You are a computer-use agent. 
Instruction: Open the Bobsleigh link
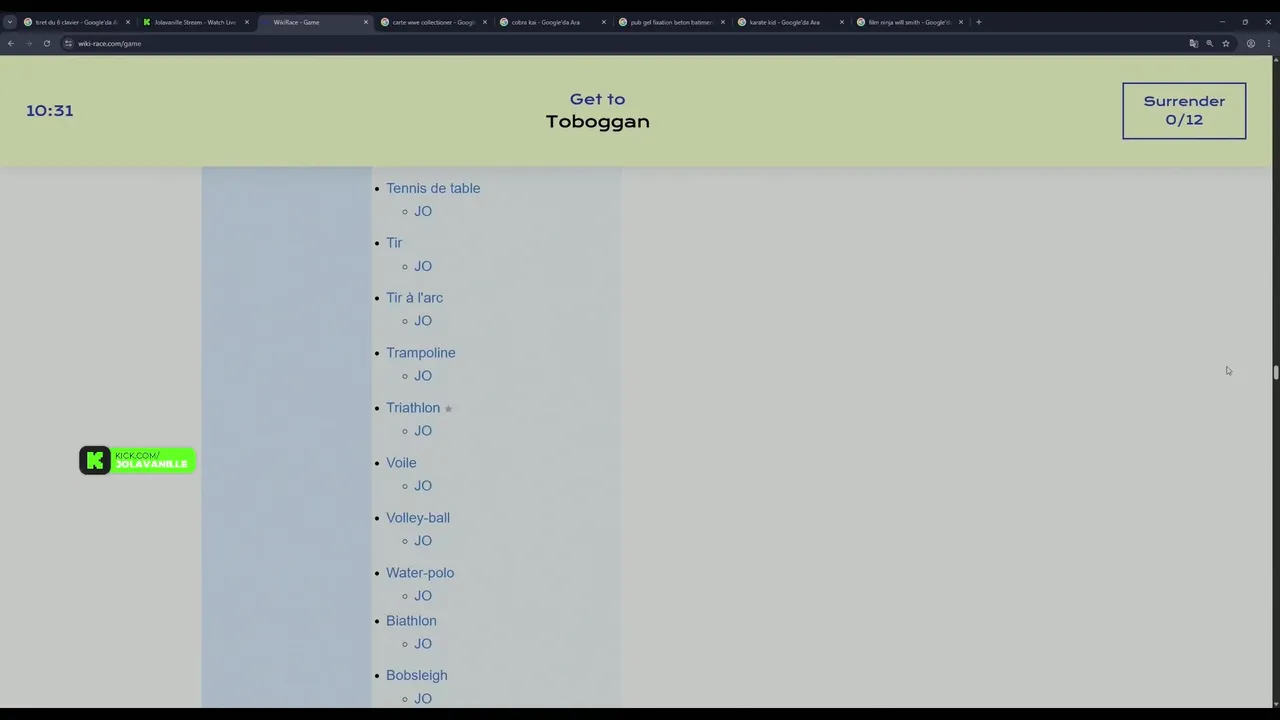[x=417, y=676]
